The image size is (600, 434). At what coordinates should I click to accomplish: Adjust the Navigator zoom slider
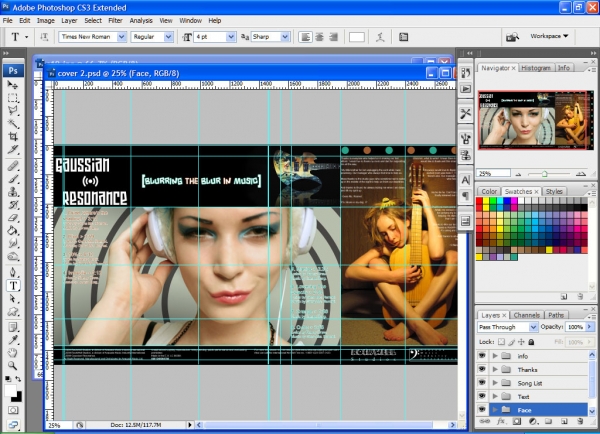[x=545, y=174]
